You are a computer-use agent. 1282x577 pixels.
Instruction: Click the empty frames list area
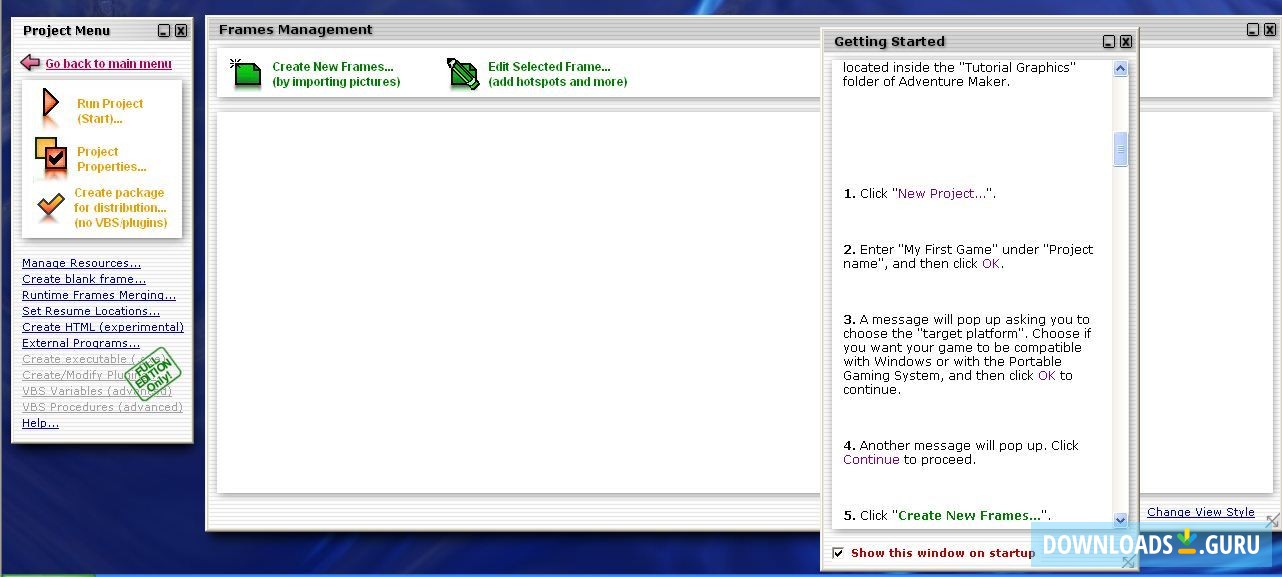[x=518, y=302]
